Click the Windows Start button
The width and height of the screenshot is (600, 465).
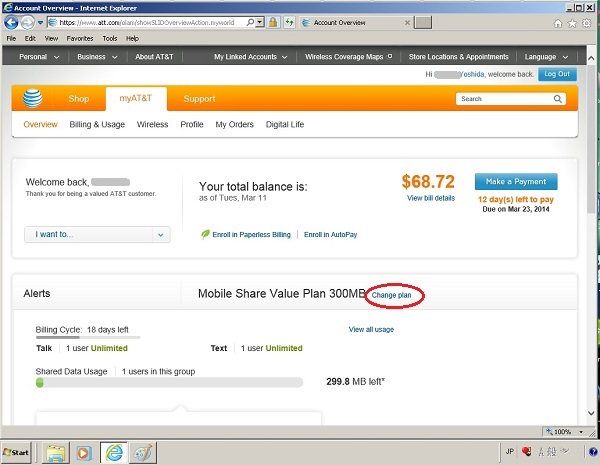16,453
